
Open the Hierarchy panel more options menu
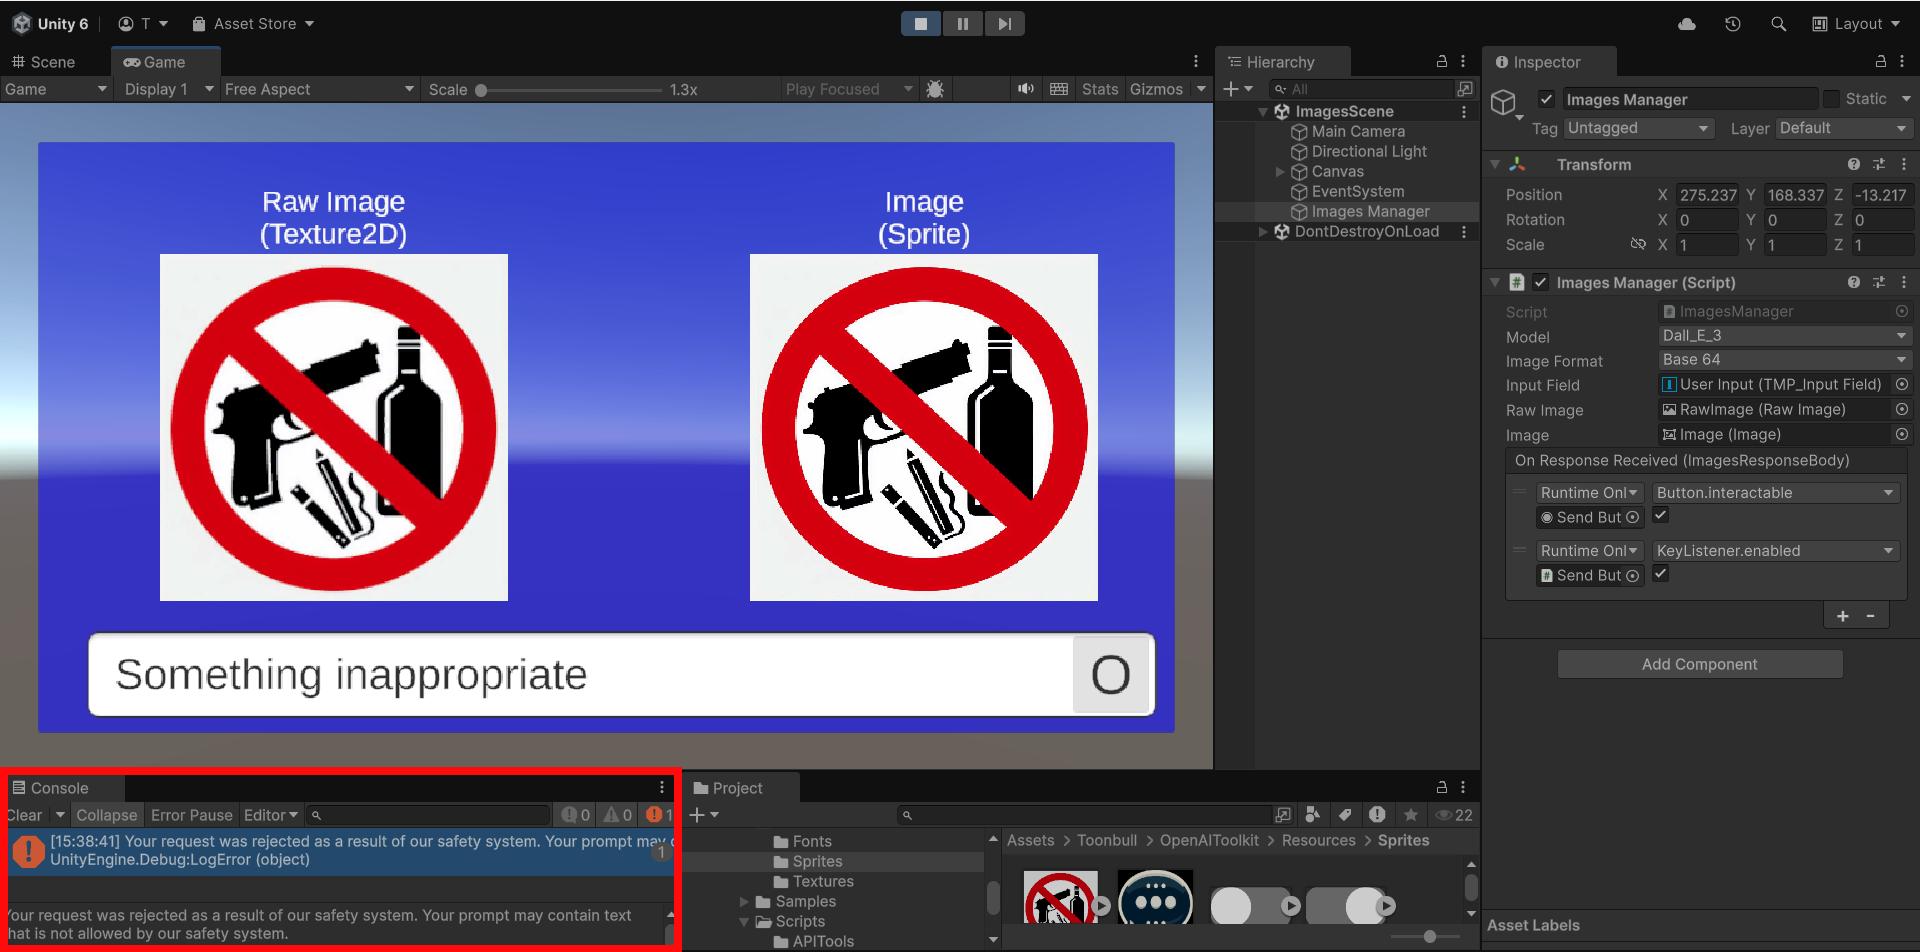[1463, 62]
